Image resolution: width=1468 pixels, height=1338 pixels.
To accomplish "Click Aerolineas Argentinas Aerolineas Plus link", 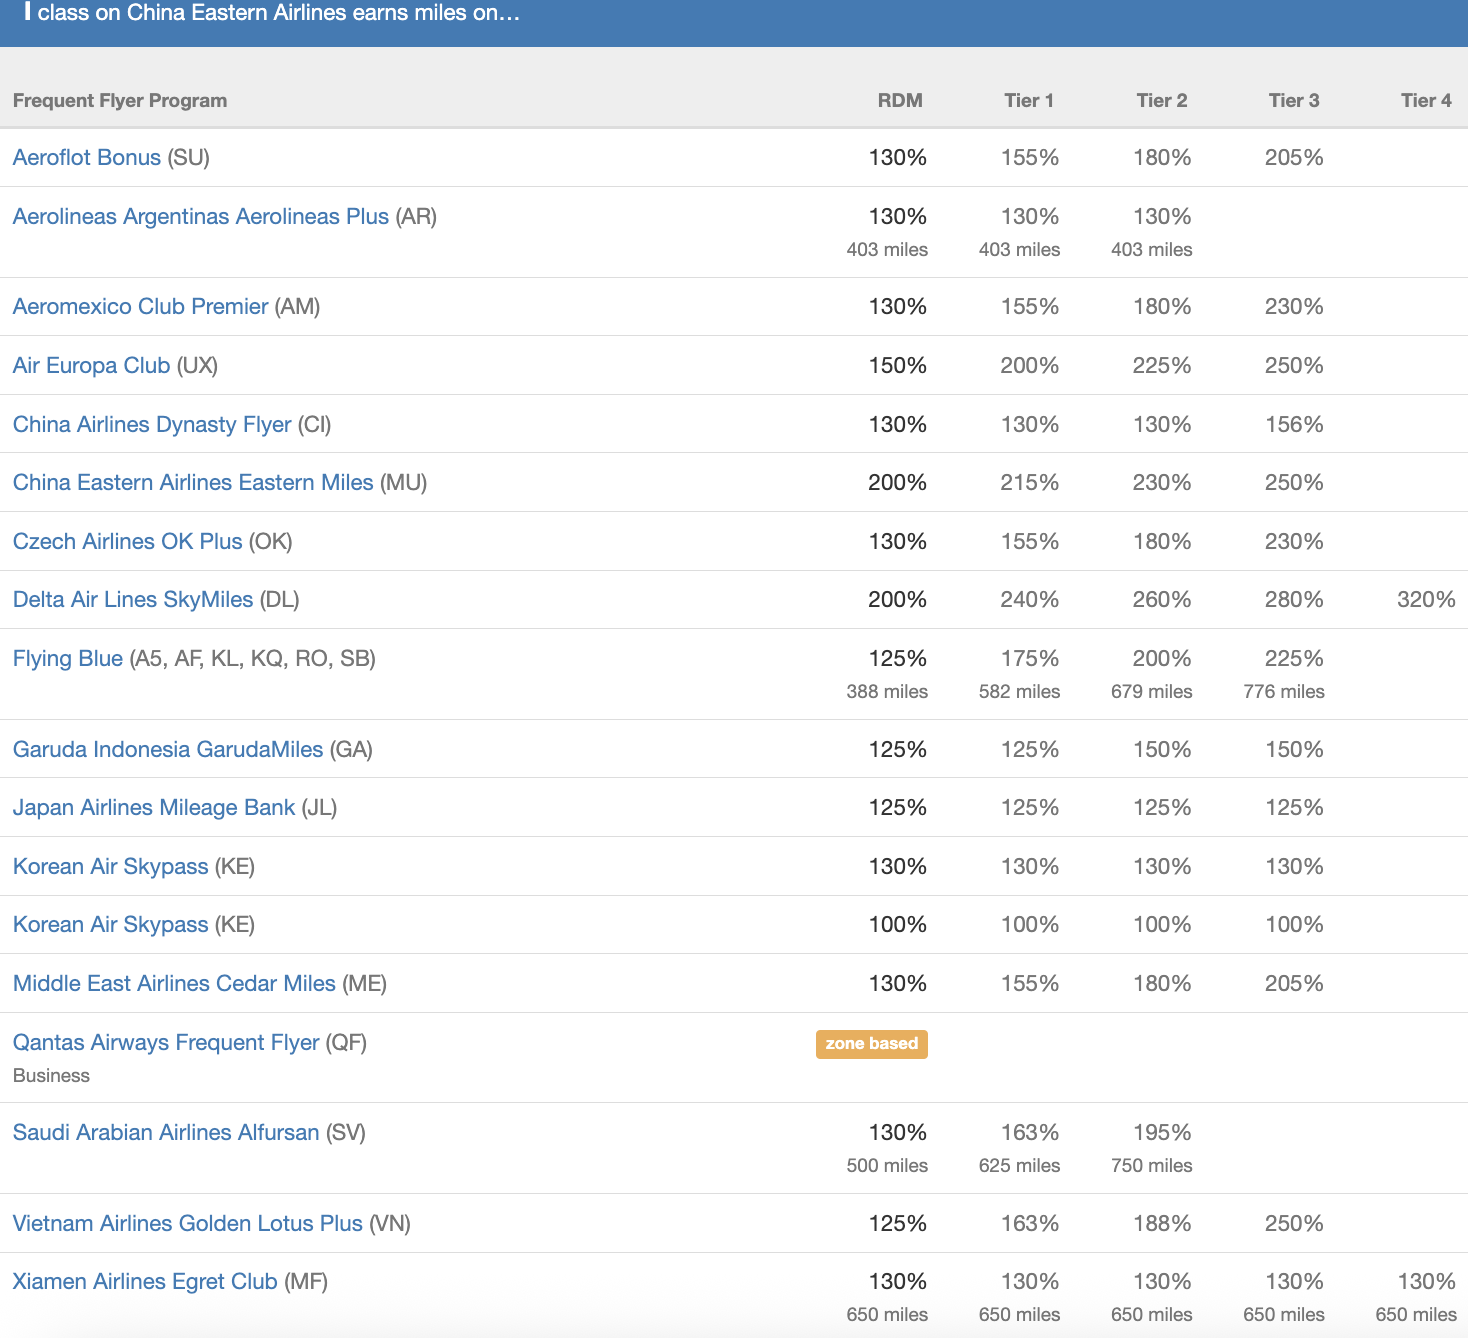I will [x=200, y=217].
